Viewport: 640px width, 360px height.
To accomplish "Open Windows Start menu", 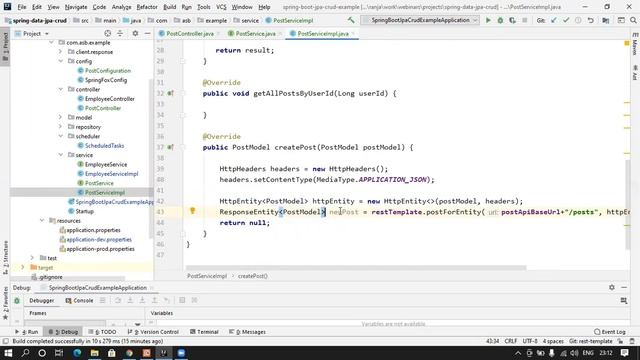I will 8,353.
